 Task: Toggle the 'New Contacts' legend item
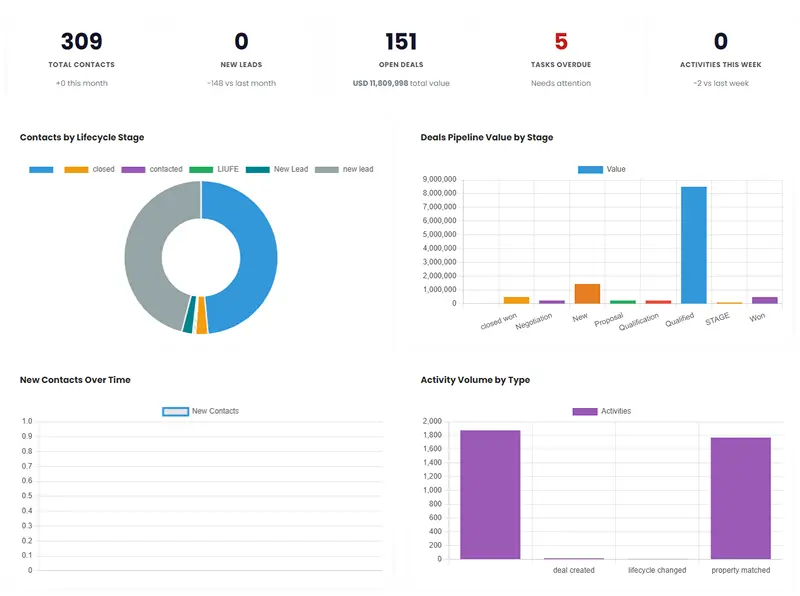[201, 411]
